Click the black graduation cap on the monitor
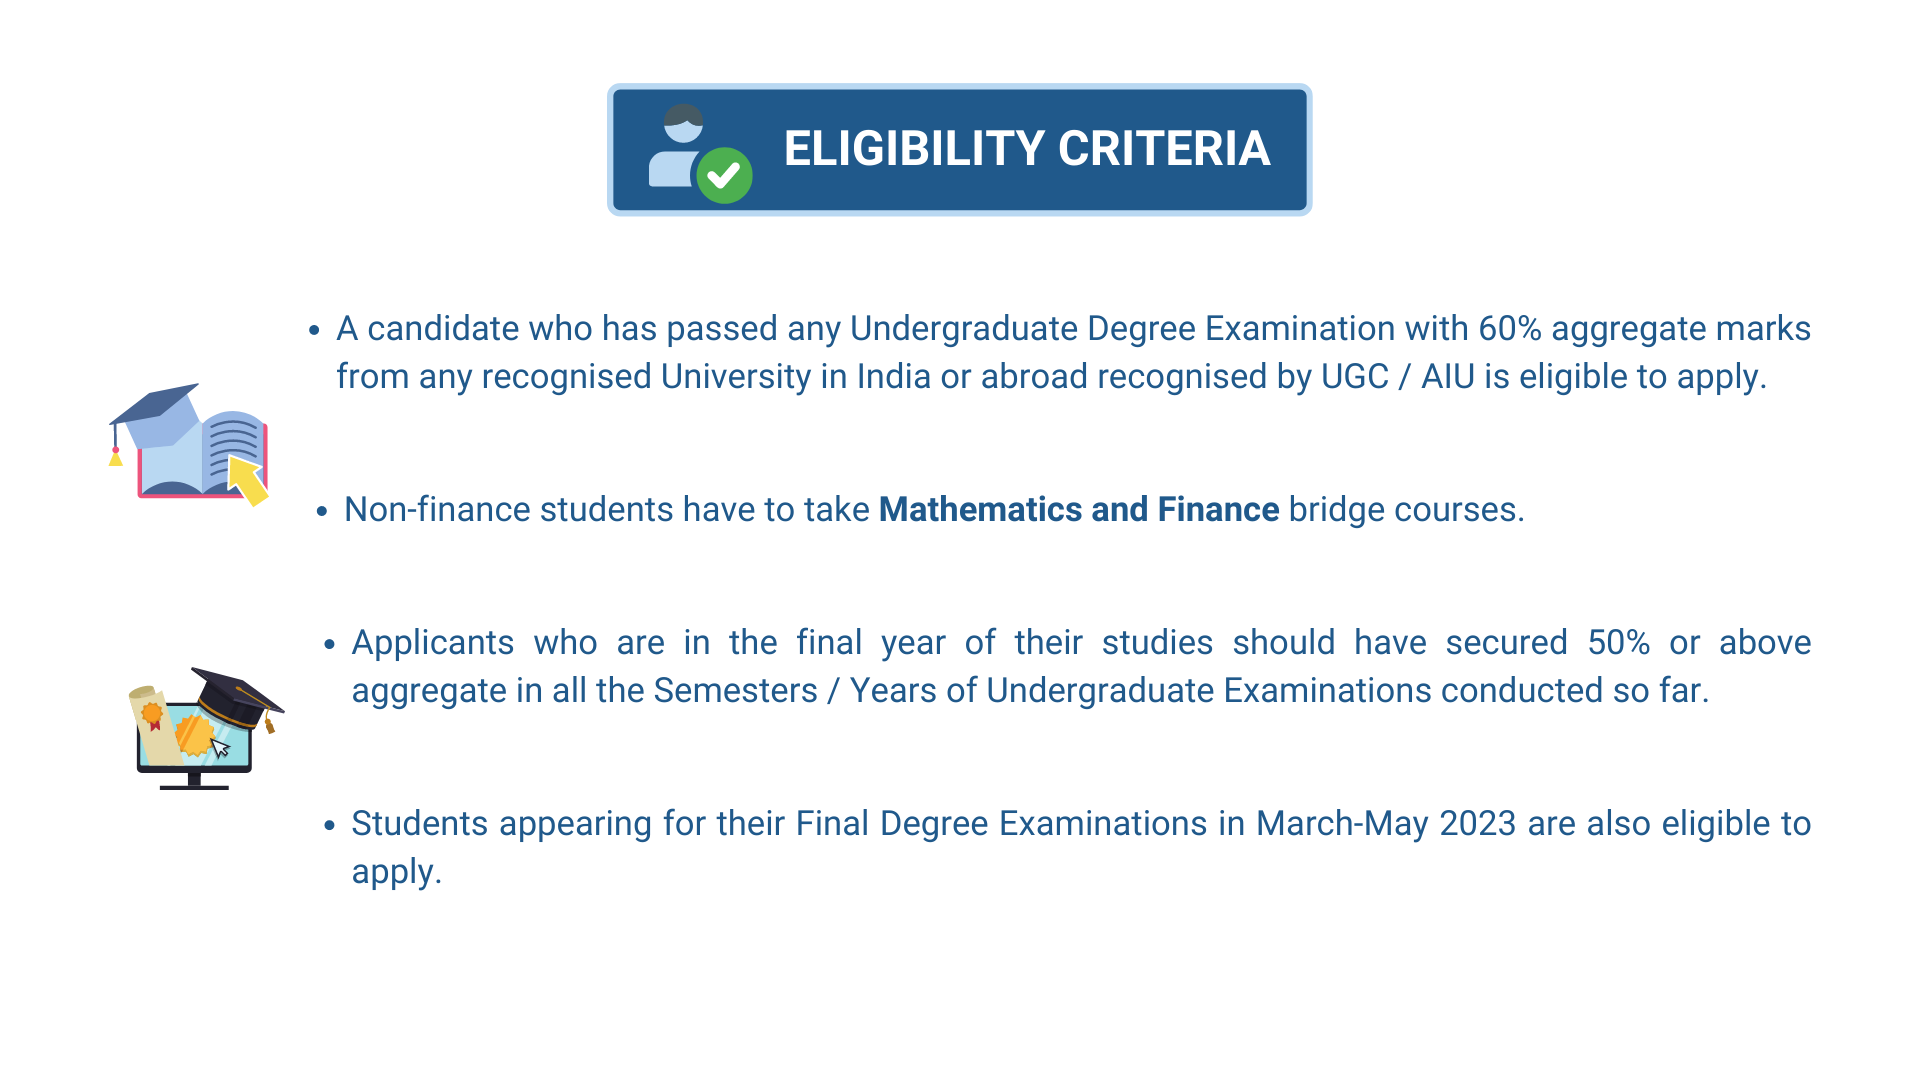1920x1080 pixels. (x=237, y=697)
